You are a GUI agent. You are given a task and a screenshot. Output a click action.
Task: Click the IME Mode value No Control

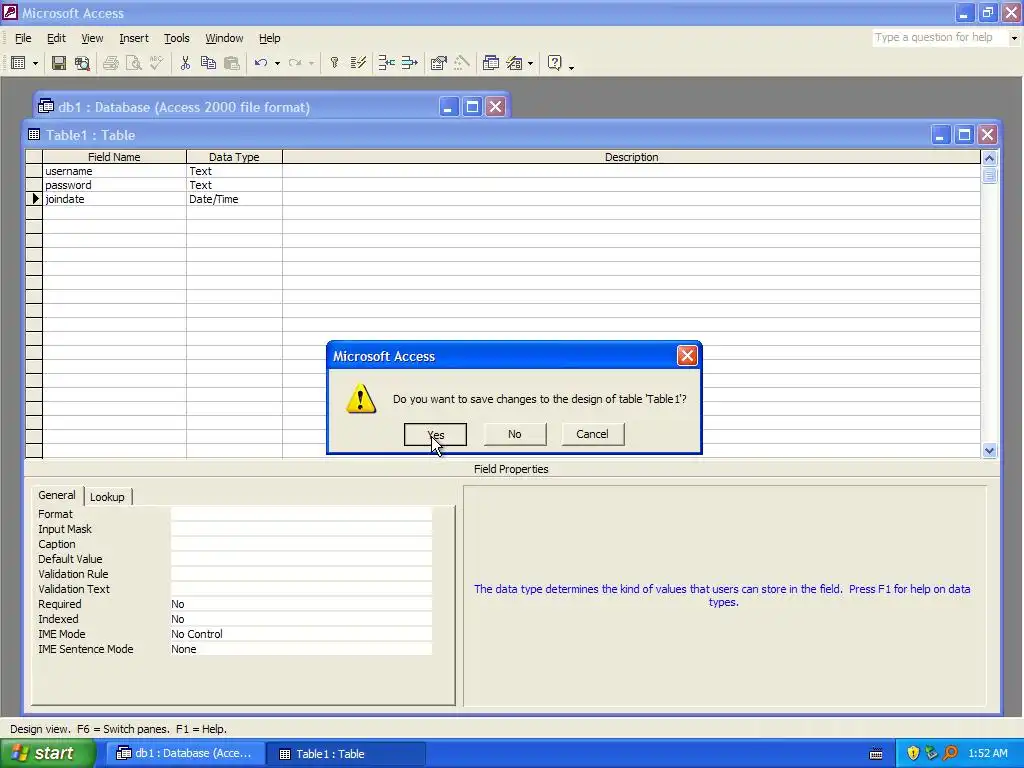(x=301, y=634)
